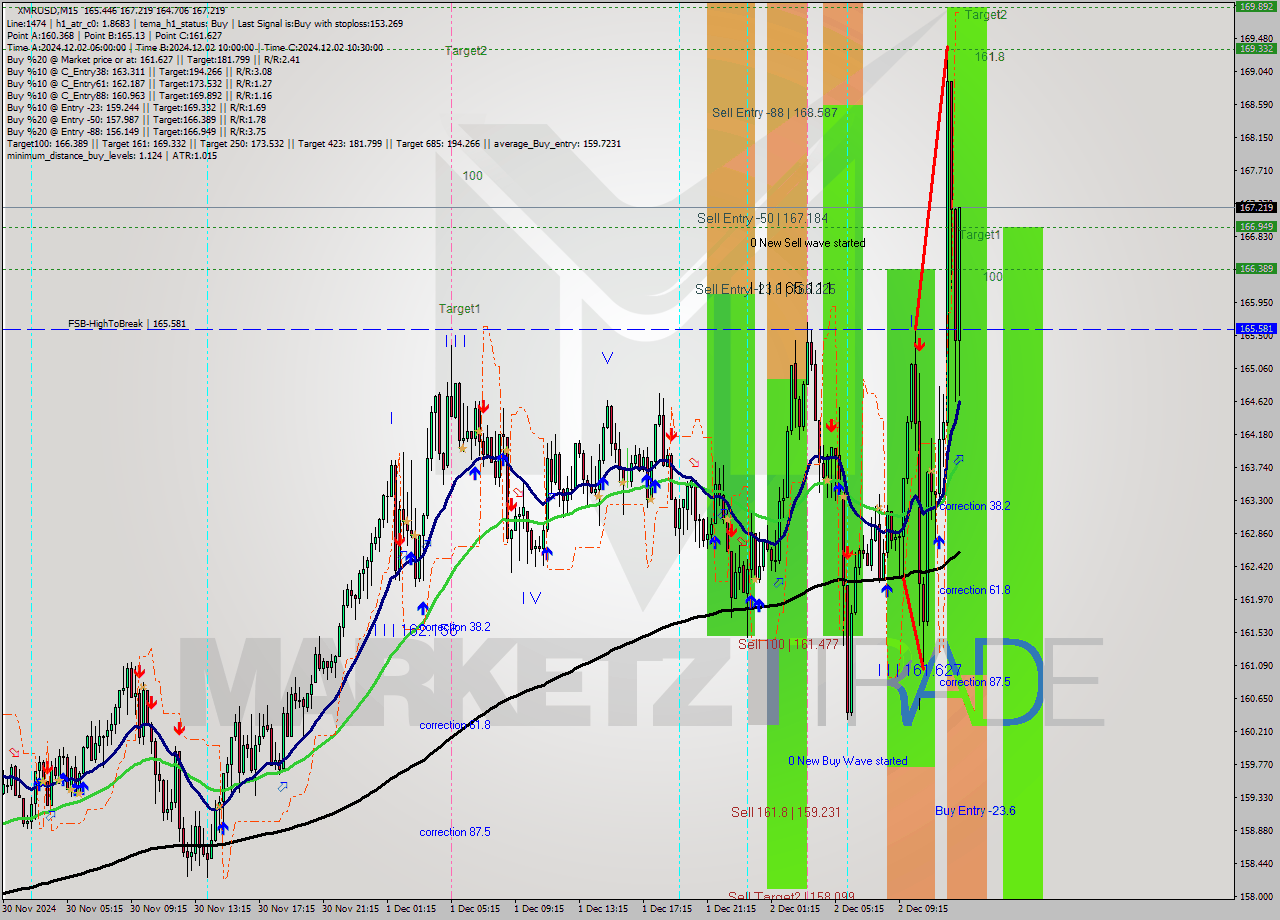The width and height of the screenshot is (1280, 920).
Task: Click the Target1 label beside the 166.949 line
Action: (979, 235)
